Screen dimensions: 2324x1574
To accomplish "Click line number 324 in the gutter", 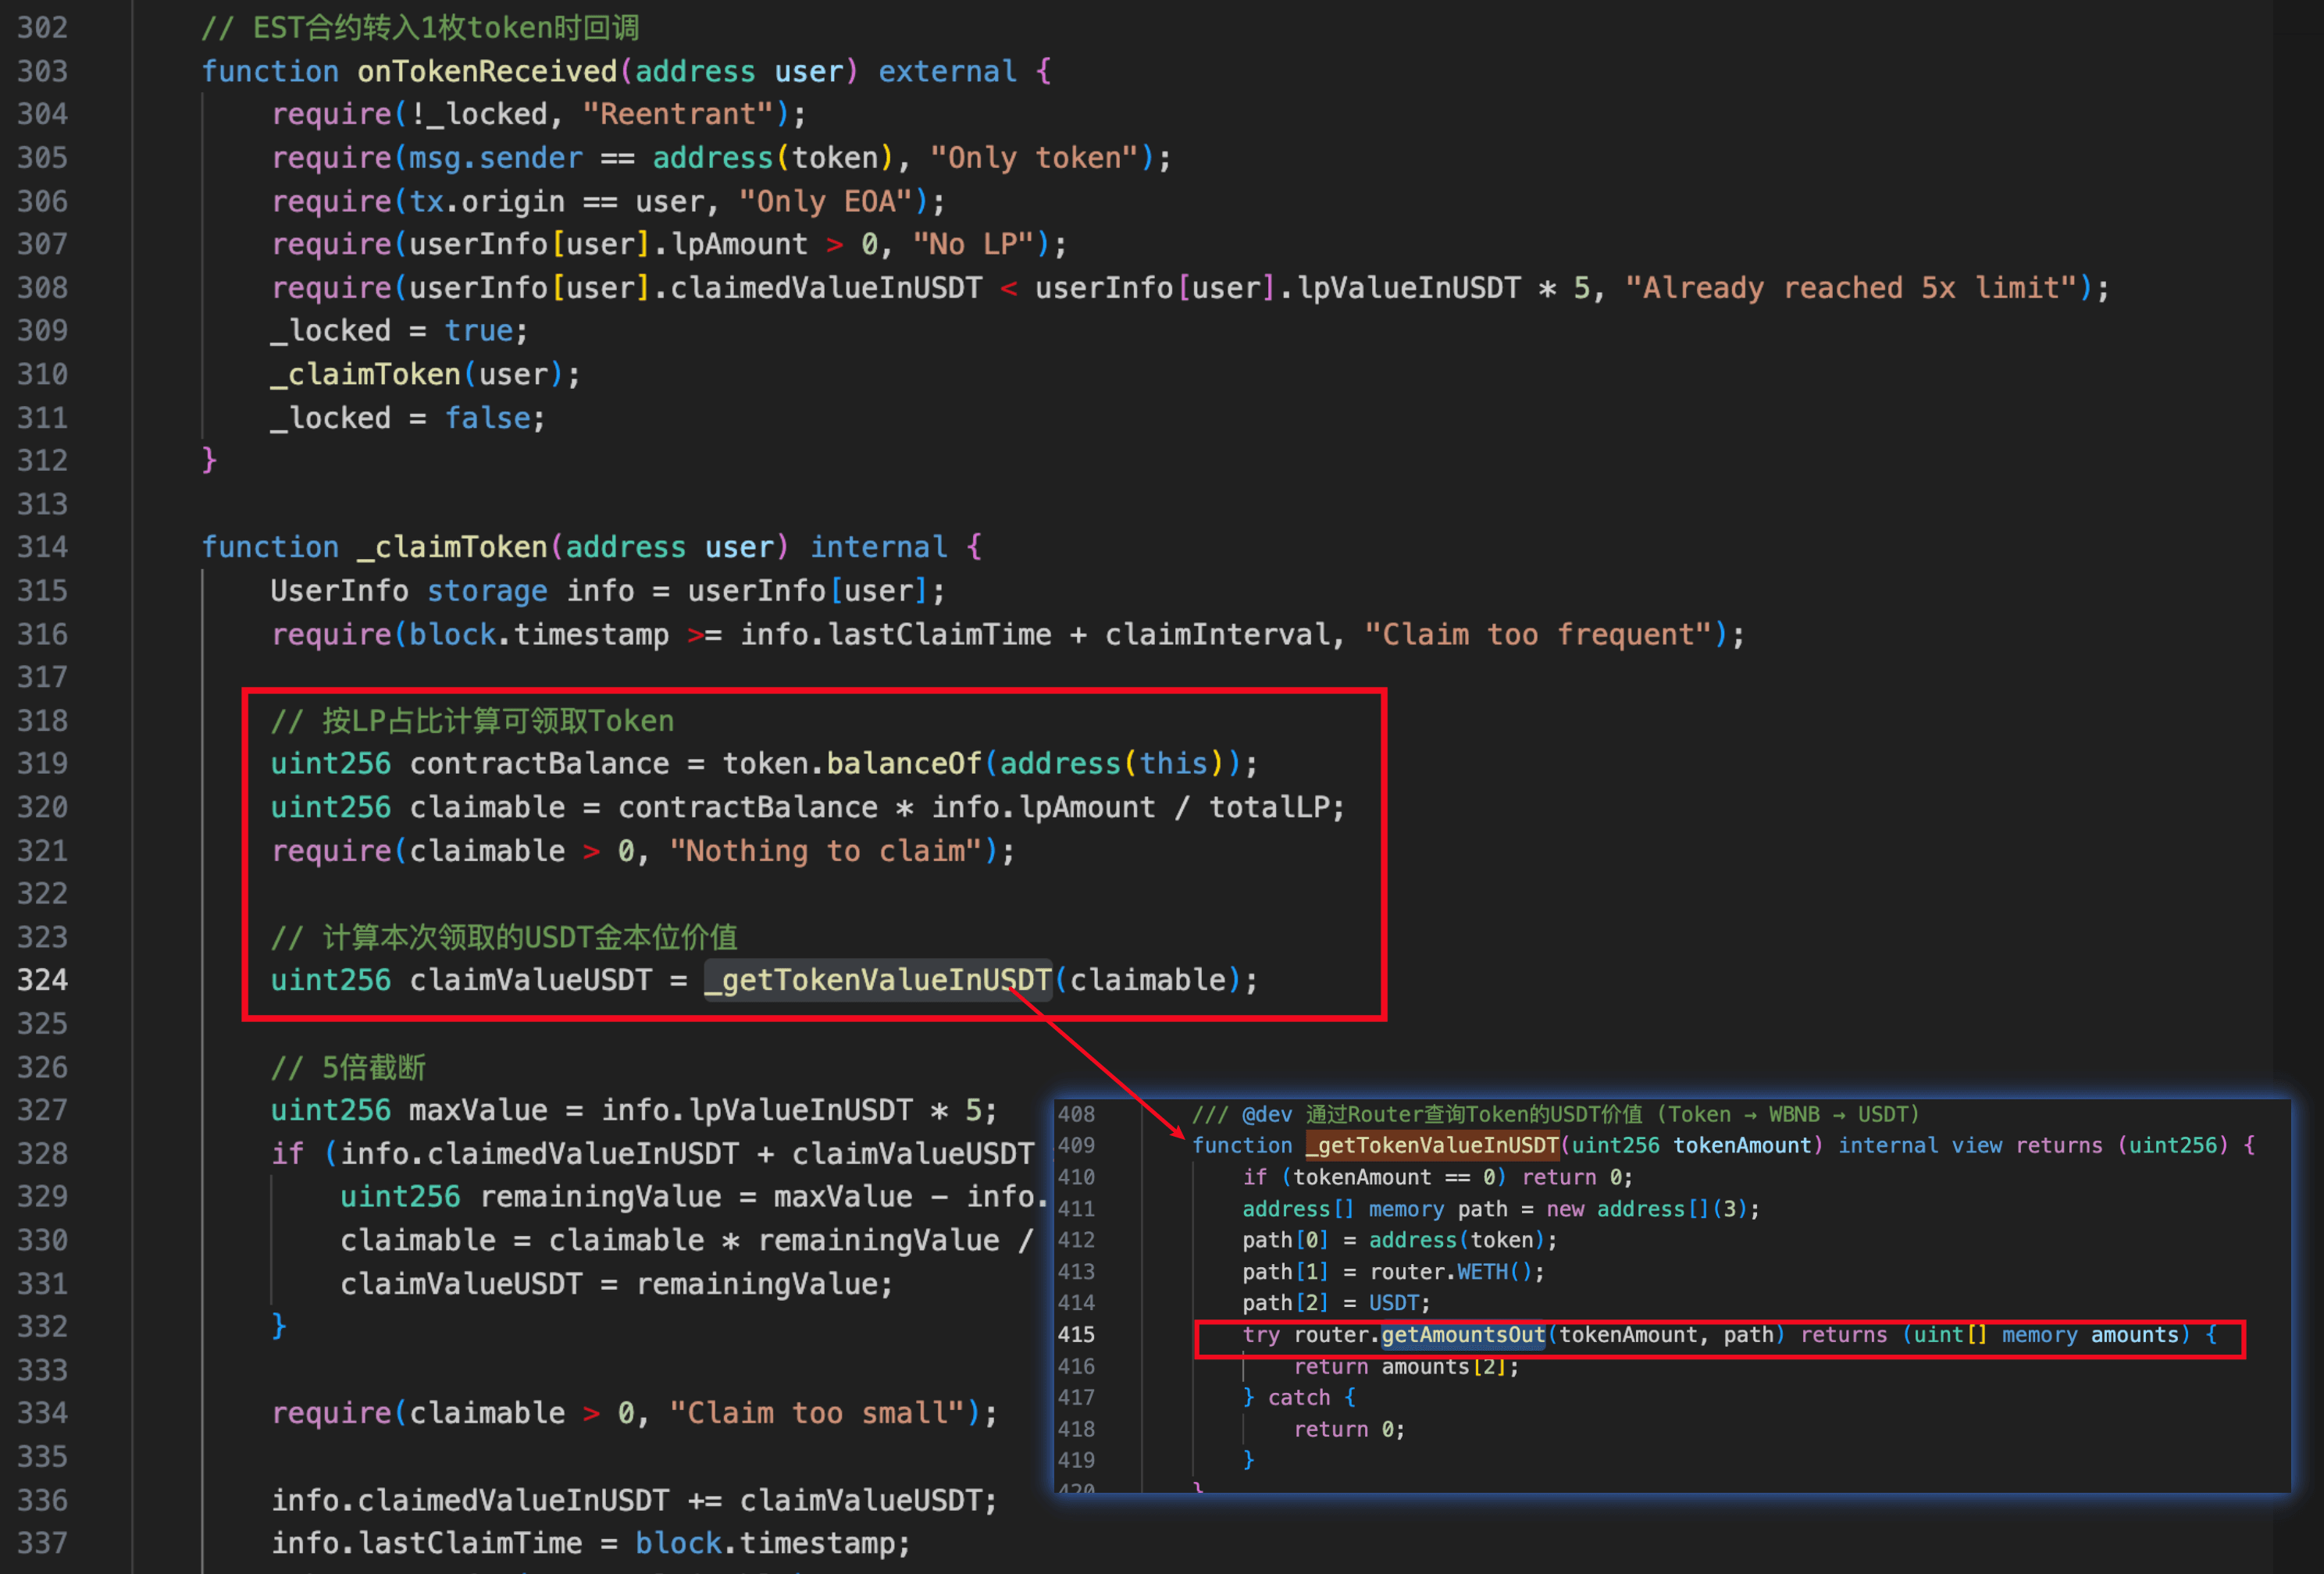I will click(x=42, y=980).
